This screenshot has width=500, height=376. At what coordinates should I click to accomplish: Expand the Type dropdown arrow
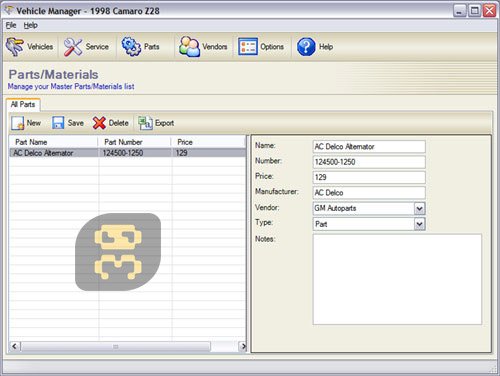pyautogui.click(x=420, y=224)
